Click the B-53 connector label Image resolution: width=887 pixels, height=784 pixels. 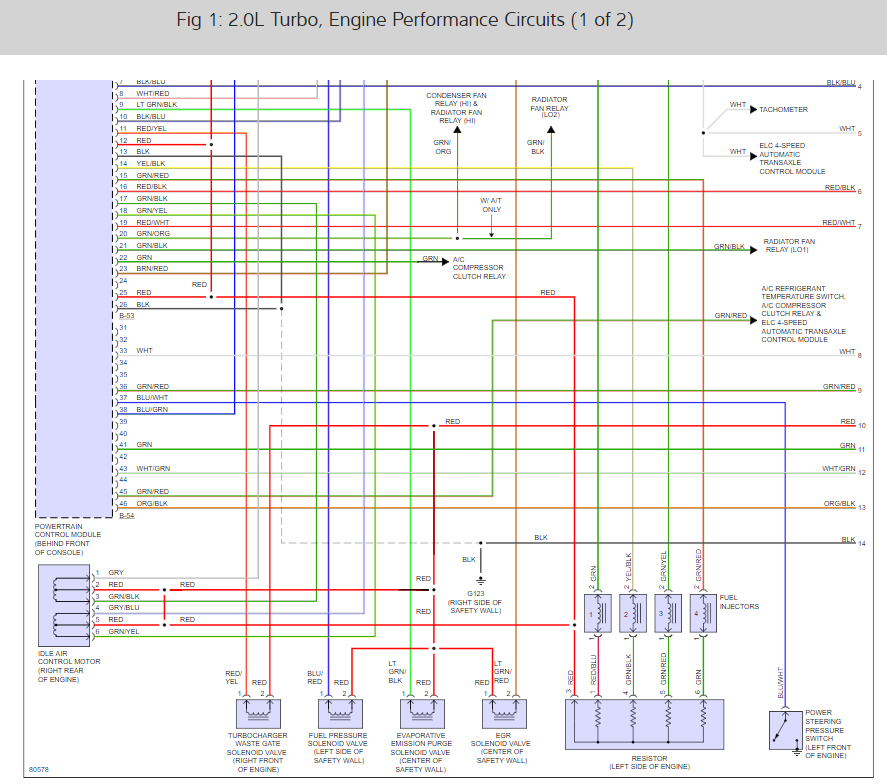(127, 316)
